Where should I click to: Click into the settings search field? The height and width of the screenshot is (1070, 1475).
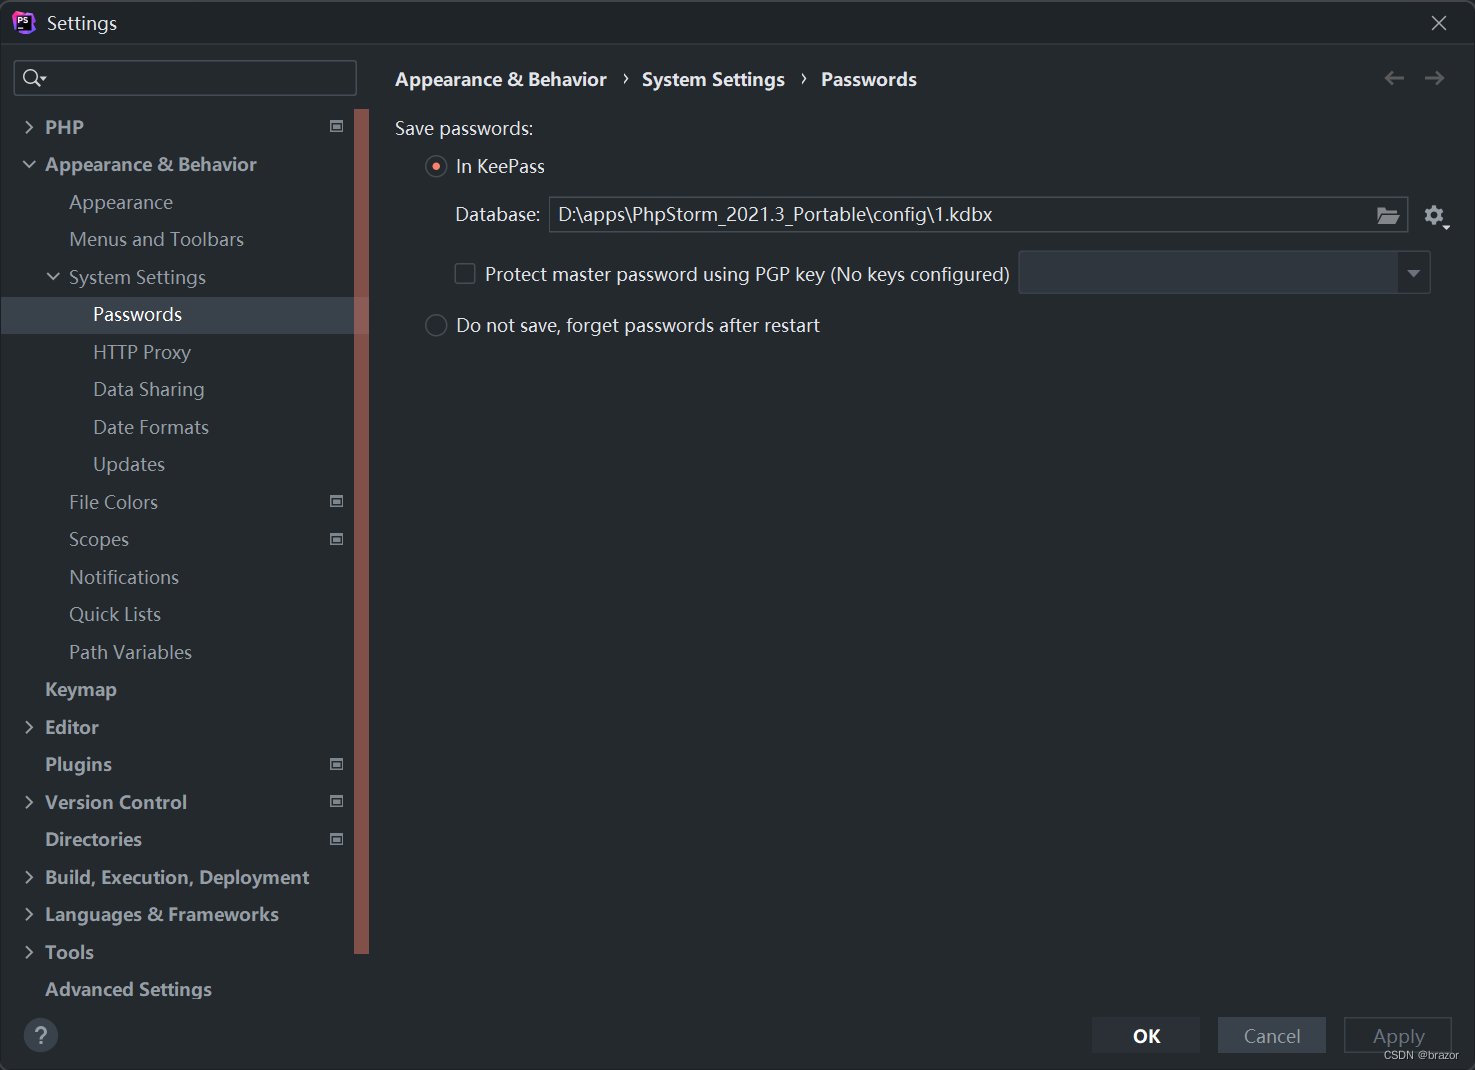[185, 78]
